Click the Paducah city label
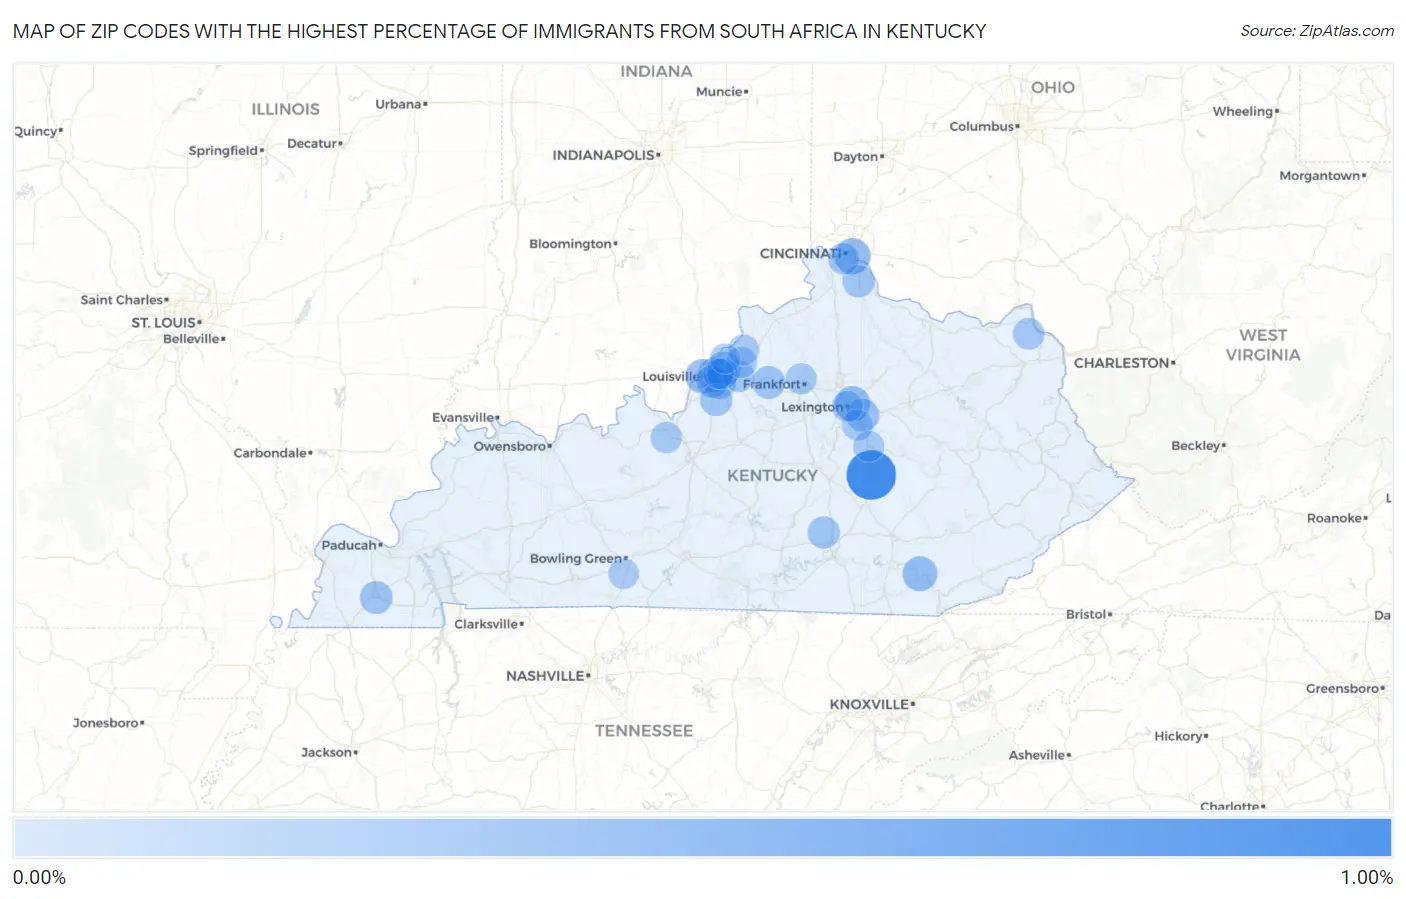 [349, 545]
